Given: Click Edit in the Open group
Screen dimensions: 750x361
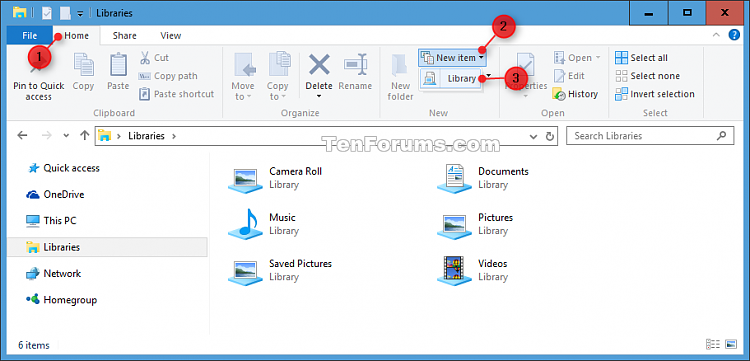Looking at the screenshot, I should [569, 76].
